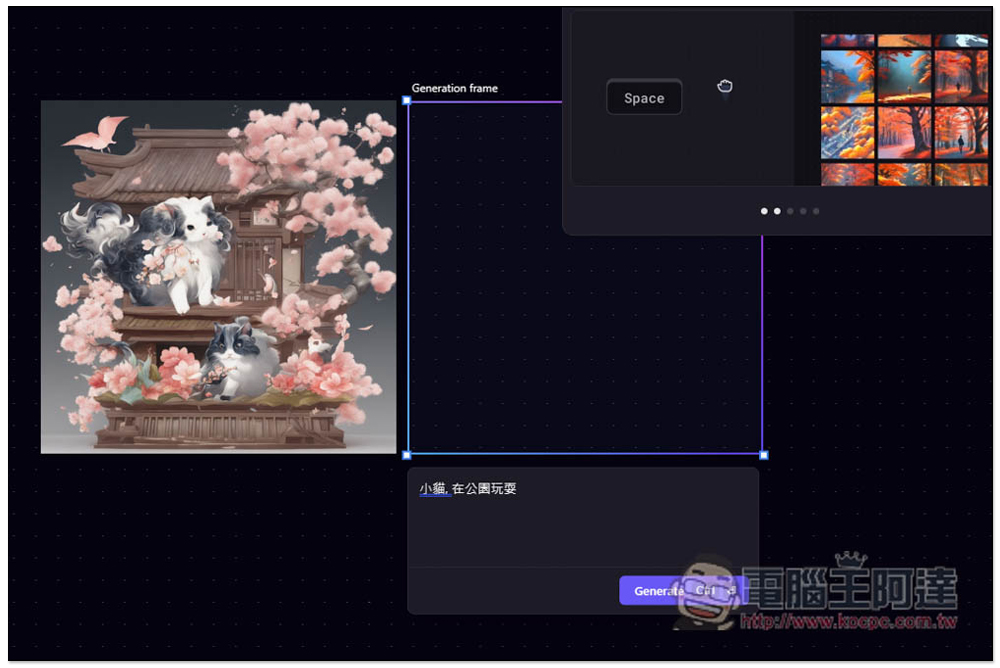Click the Generation frame label

point(454,88)
